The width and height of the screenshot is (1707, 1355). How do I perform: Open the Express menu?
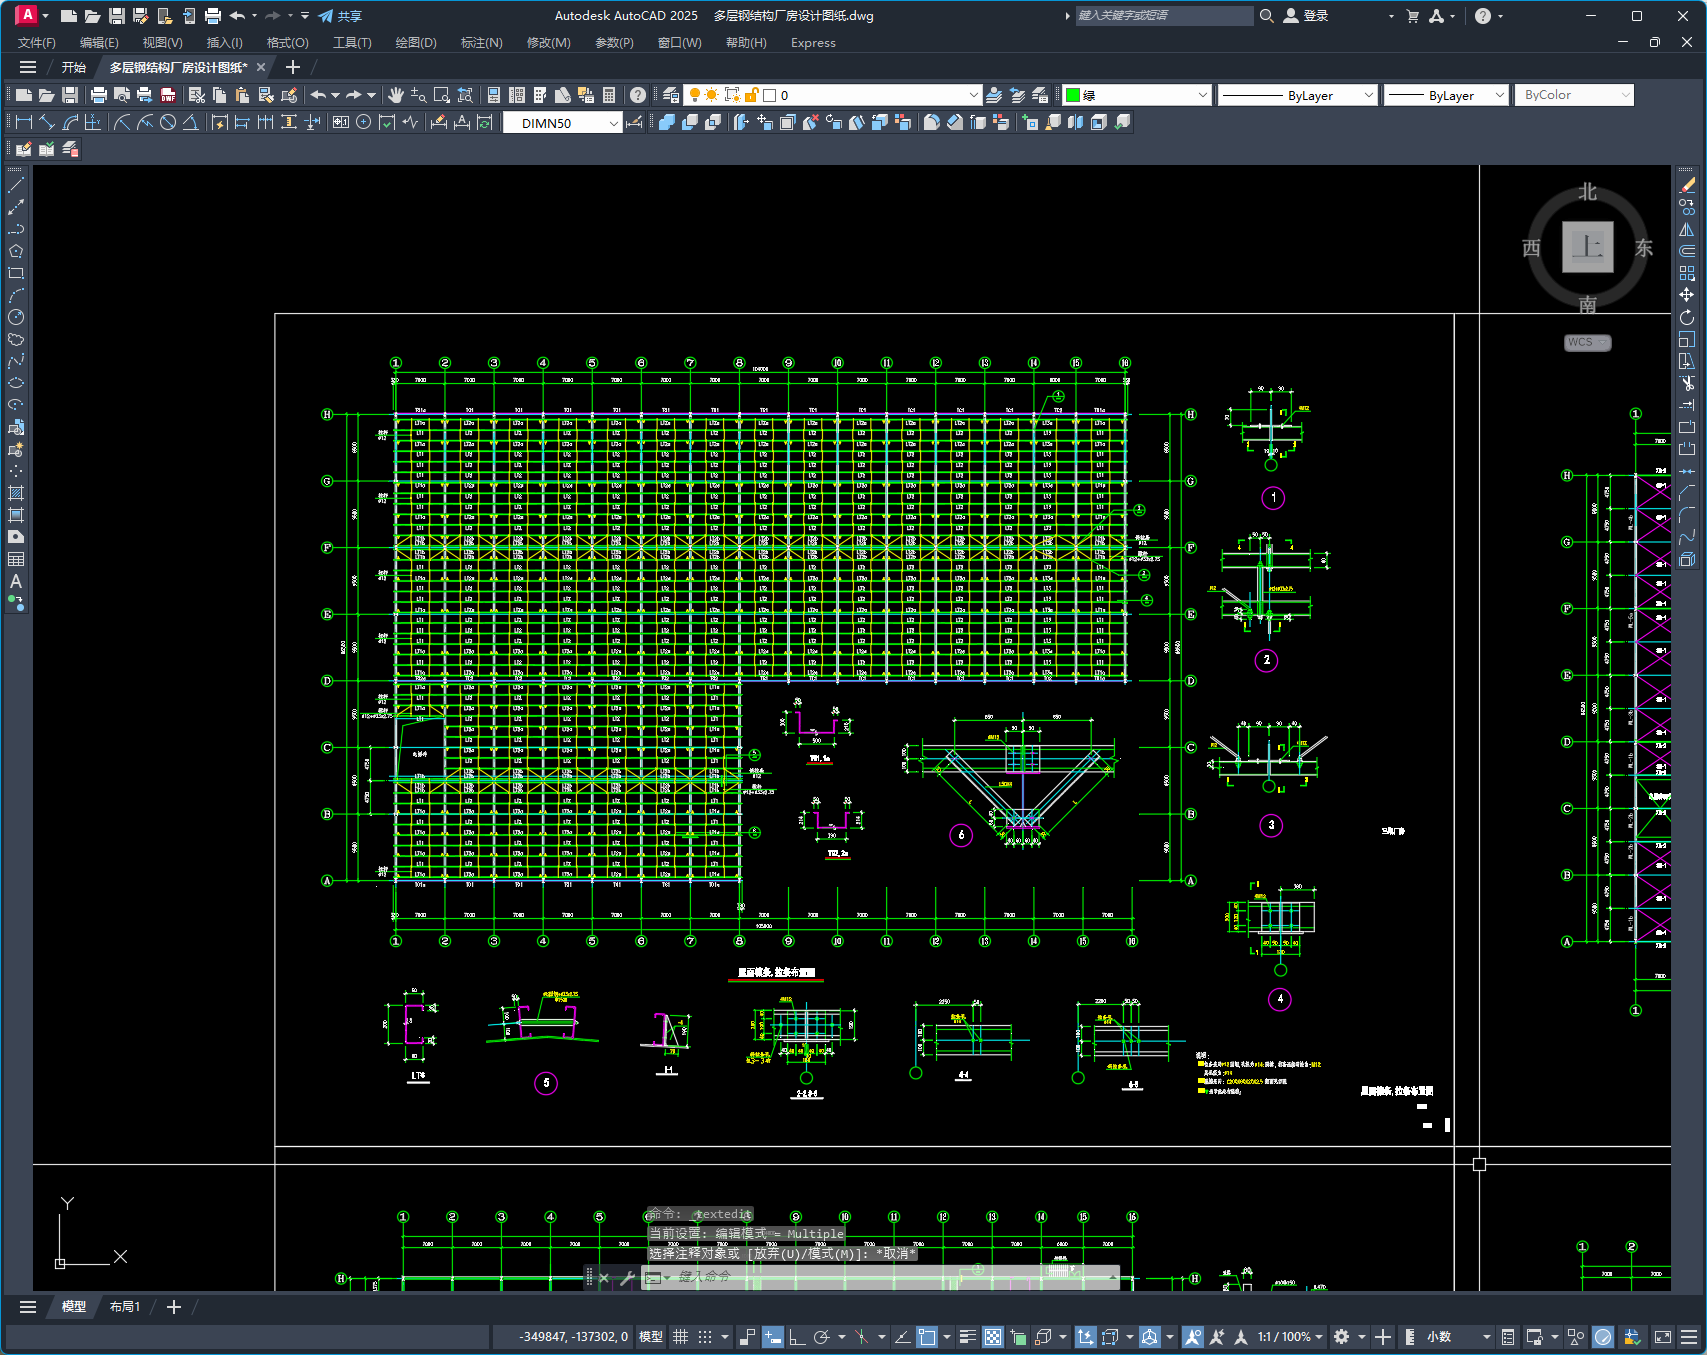813,43
